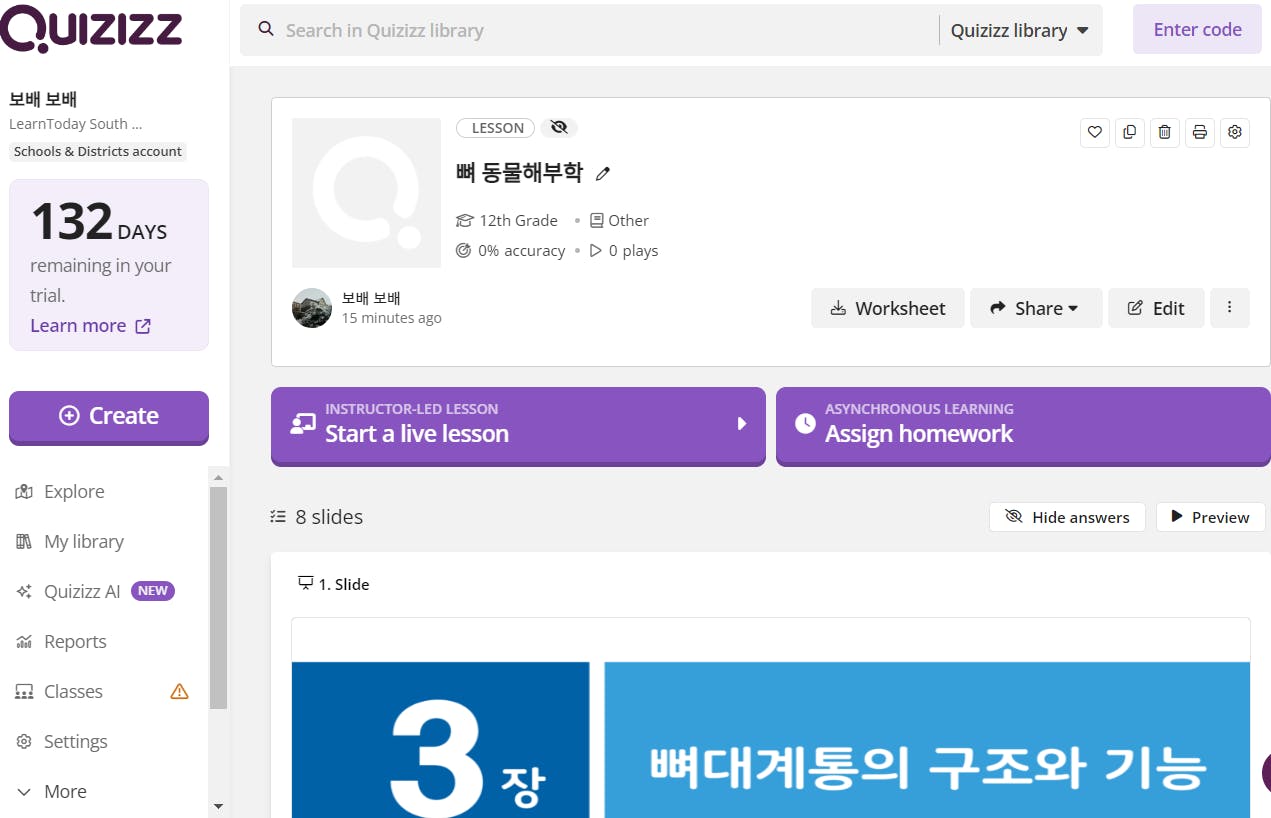Click the plays triangle icon
The width and height of the screenshot is (1271, 818).
596,250
